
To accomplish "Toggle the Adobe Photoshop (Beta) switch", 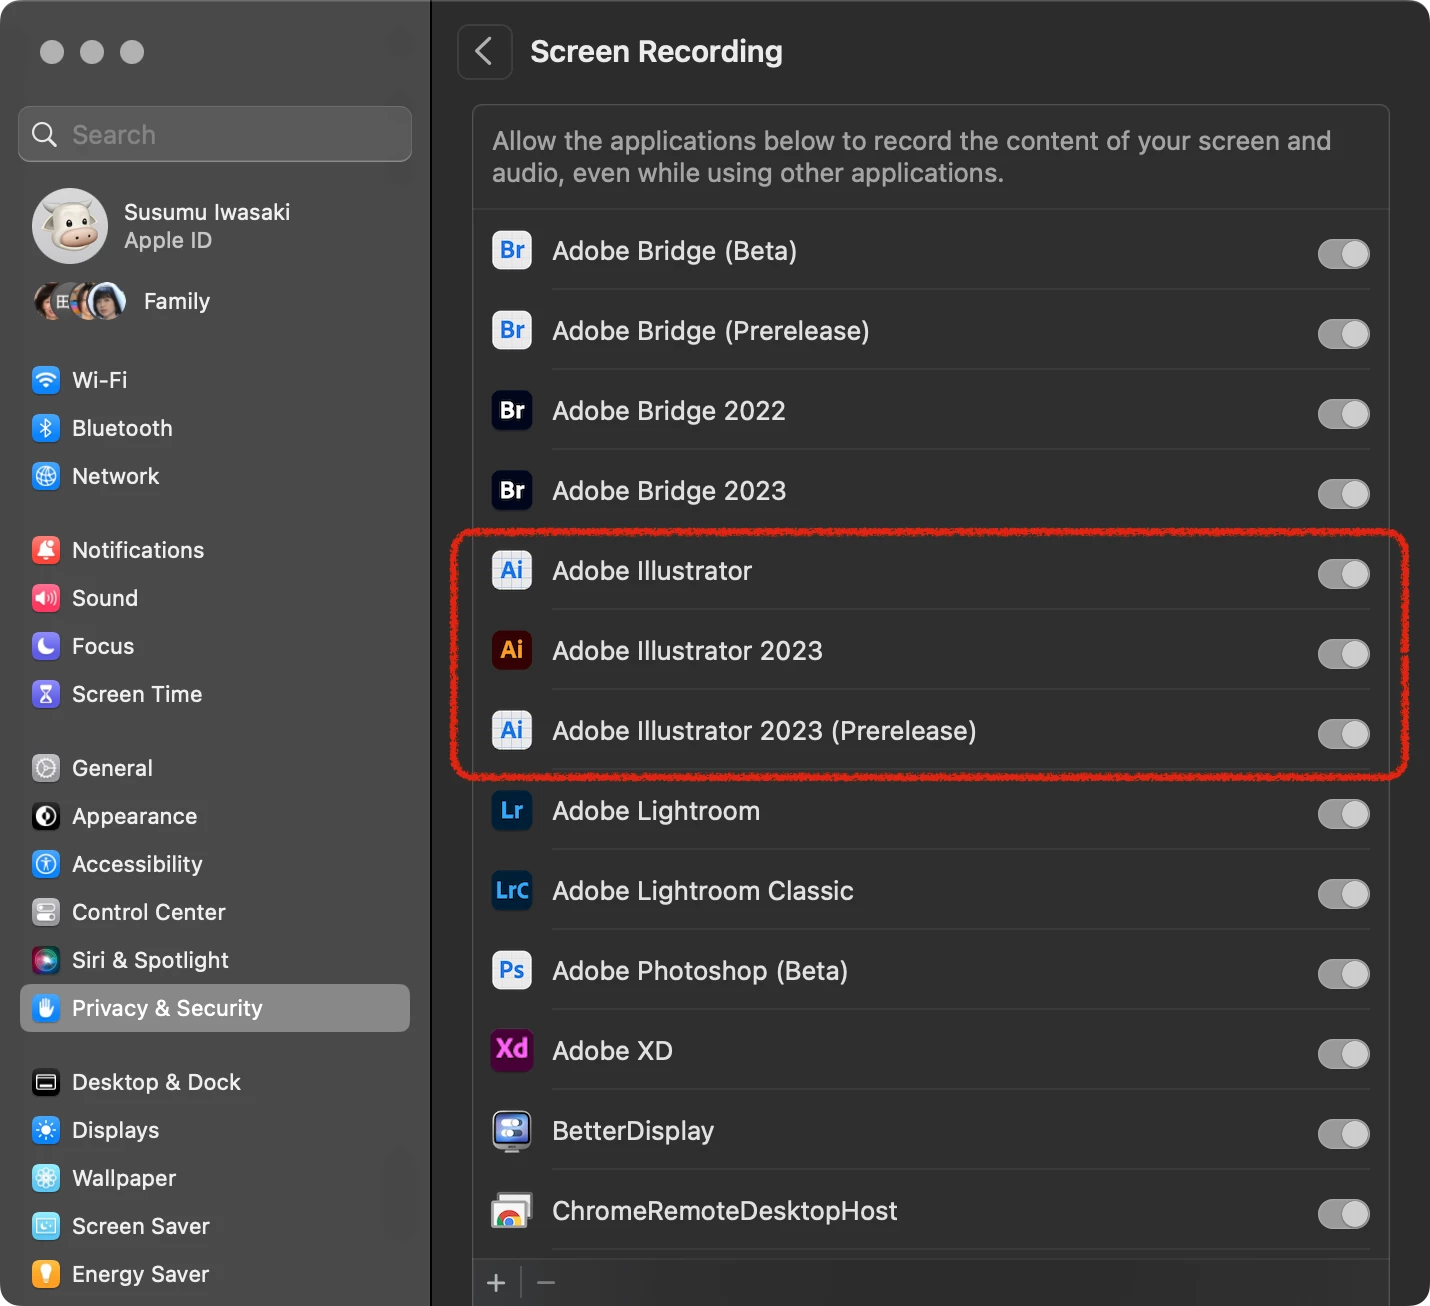I will click(1343, 974).
